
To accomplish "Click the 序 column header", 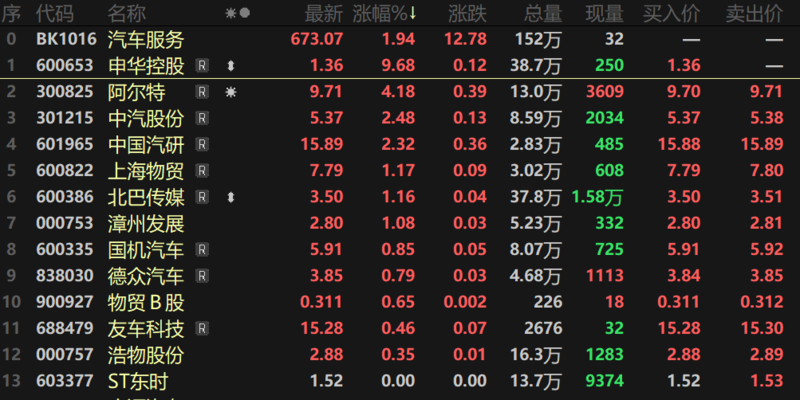I will 11,14.
